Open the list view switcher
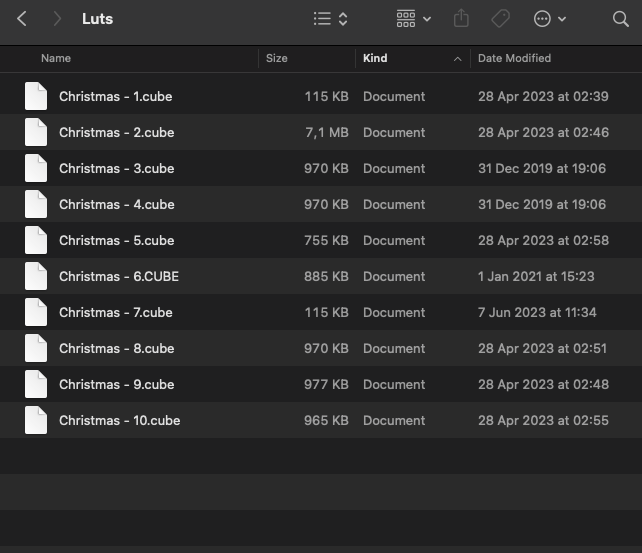Viewport: 642px width, 553px height. coord(330,19)
